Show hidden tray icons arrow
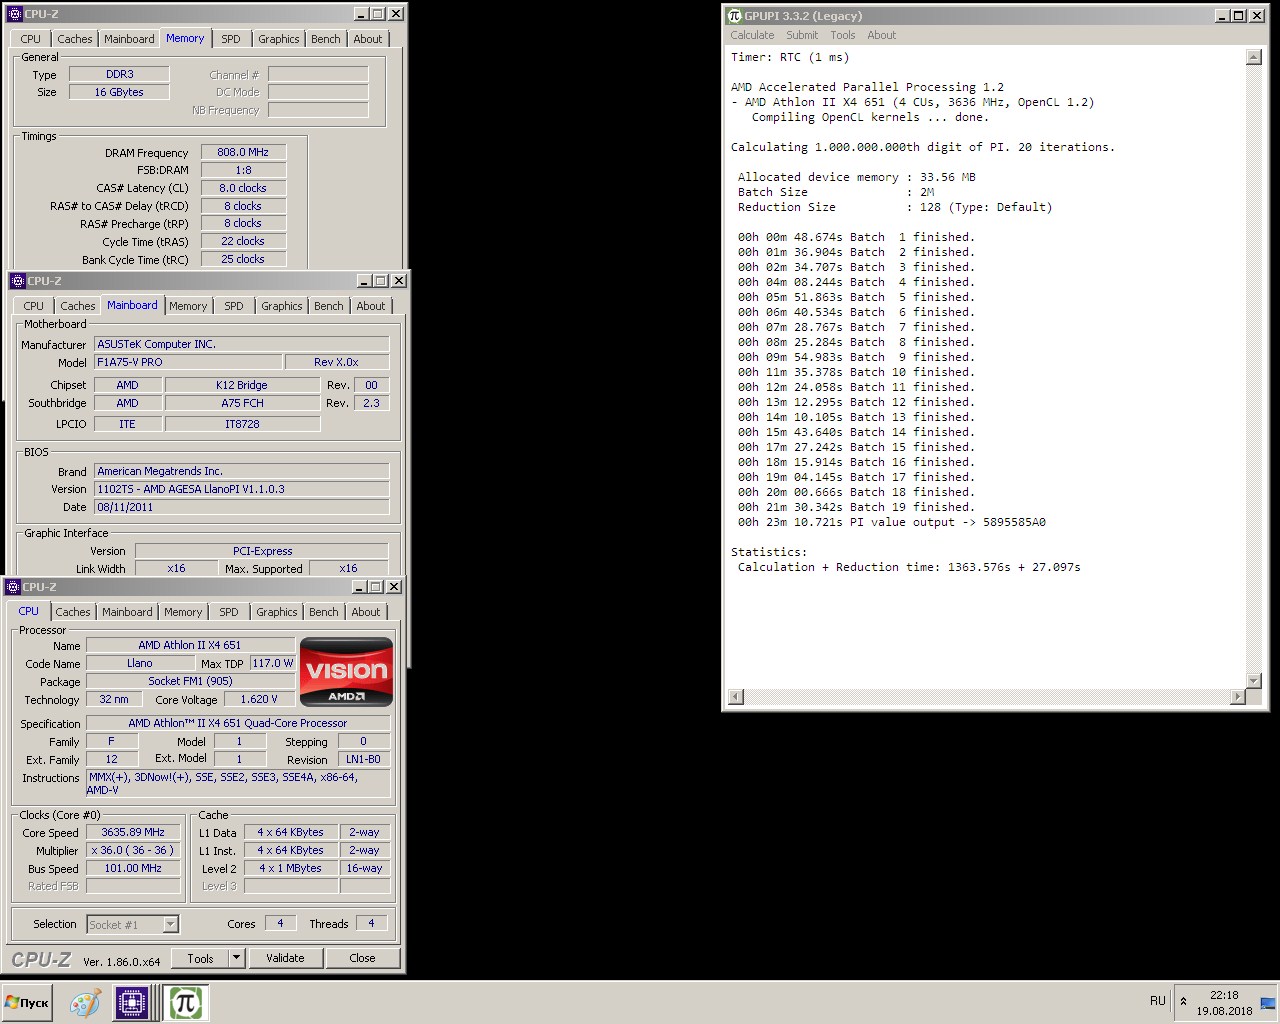Viewport: 1280px width, 1024px height. click(x=1184, y=1001)
